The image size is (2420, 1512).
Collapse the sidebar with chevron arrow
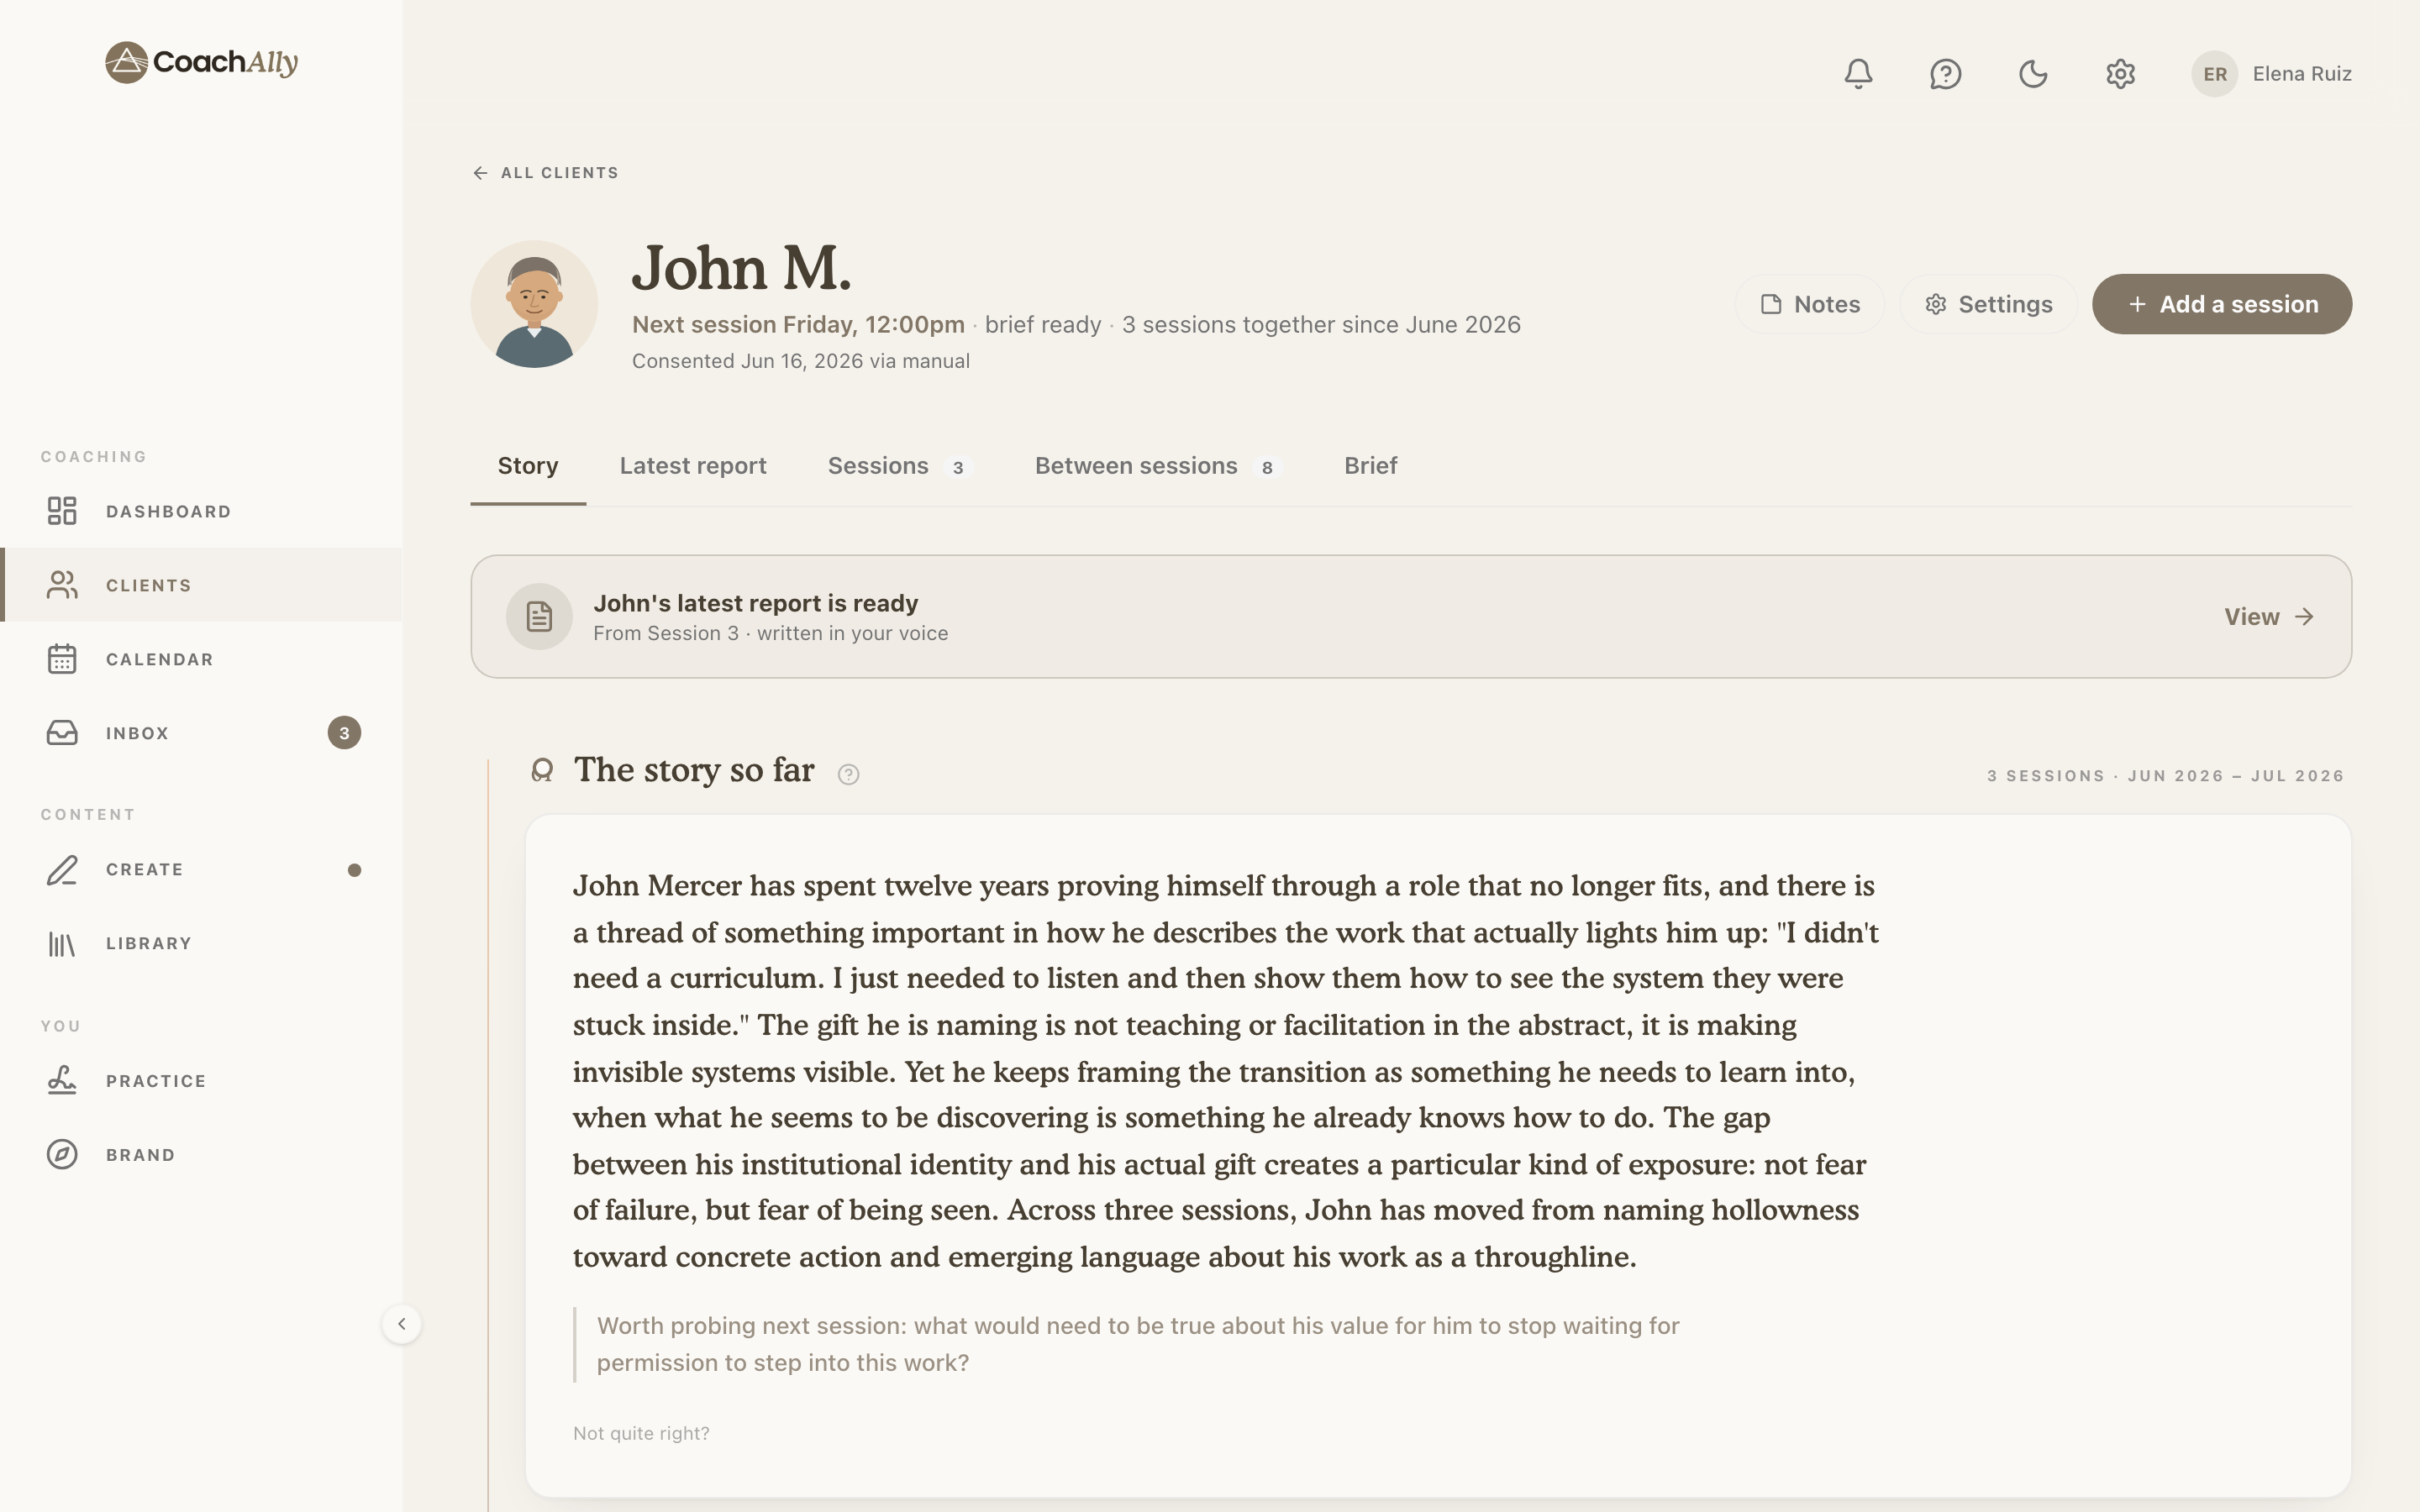pyautogui.click(x=402, y=1324)
